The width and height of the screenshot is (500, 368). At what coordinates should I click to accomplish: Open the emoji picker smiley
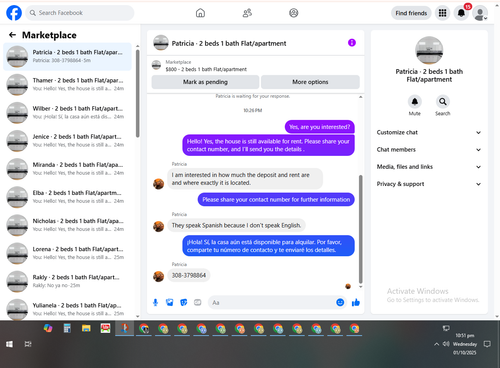coord(340,302)
